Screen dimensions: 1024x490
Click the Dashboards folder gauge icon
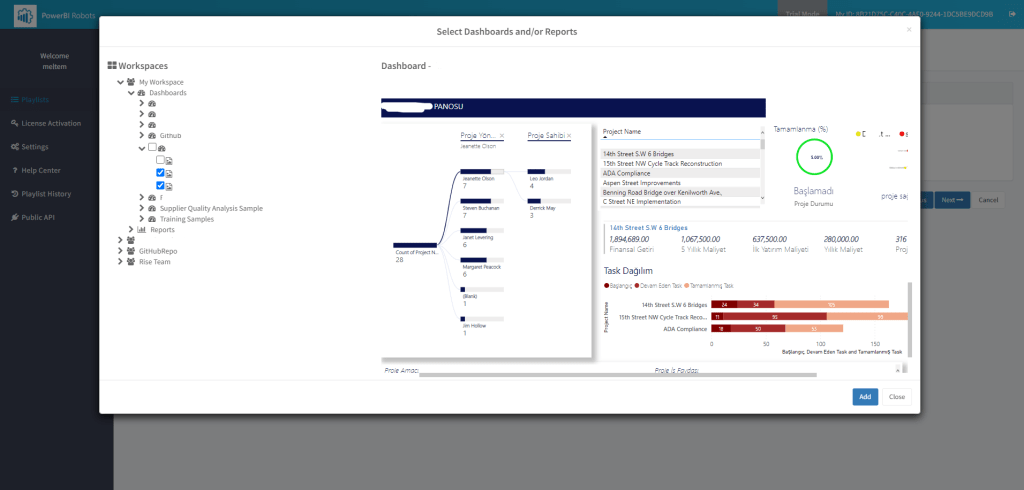click(141, 93)
